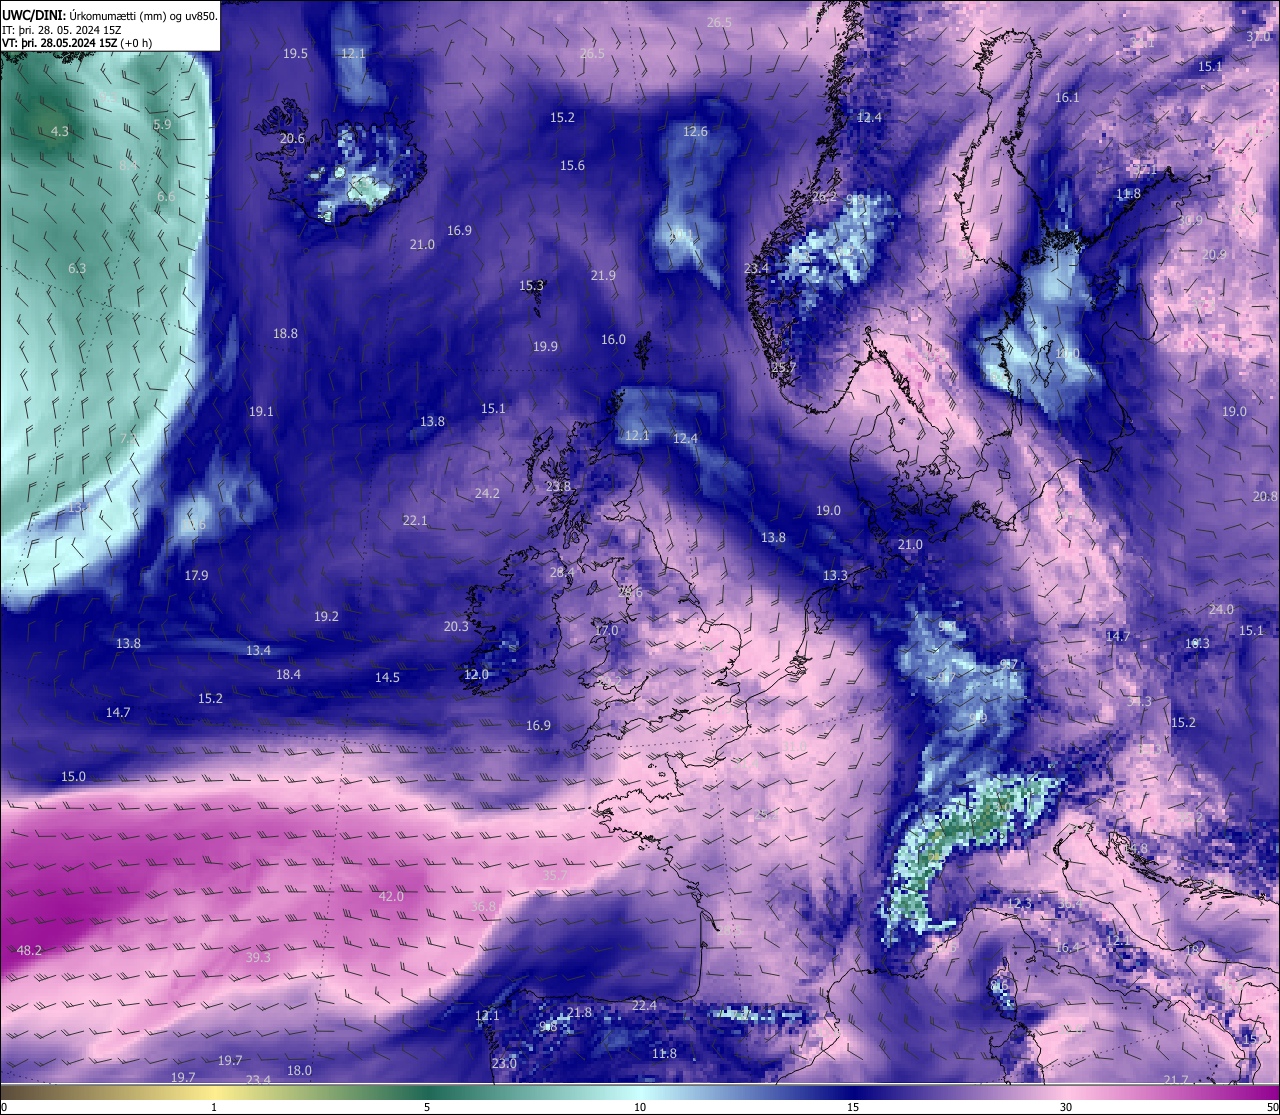The image size is (1280, 1115).
Task: Click the 20.8 value label
Action: 1265,497
